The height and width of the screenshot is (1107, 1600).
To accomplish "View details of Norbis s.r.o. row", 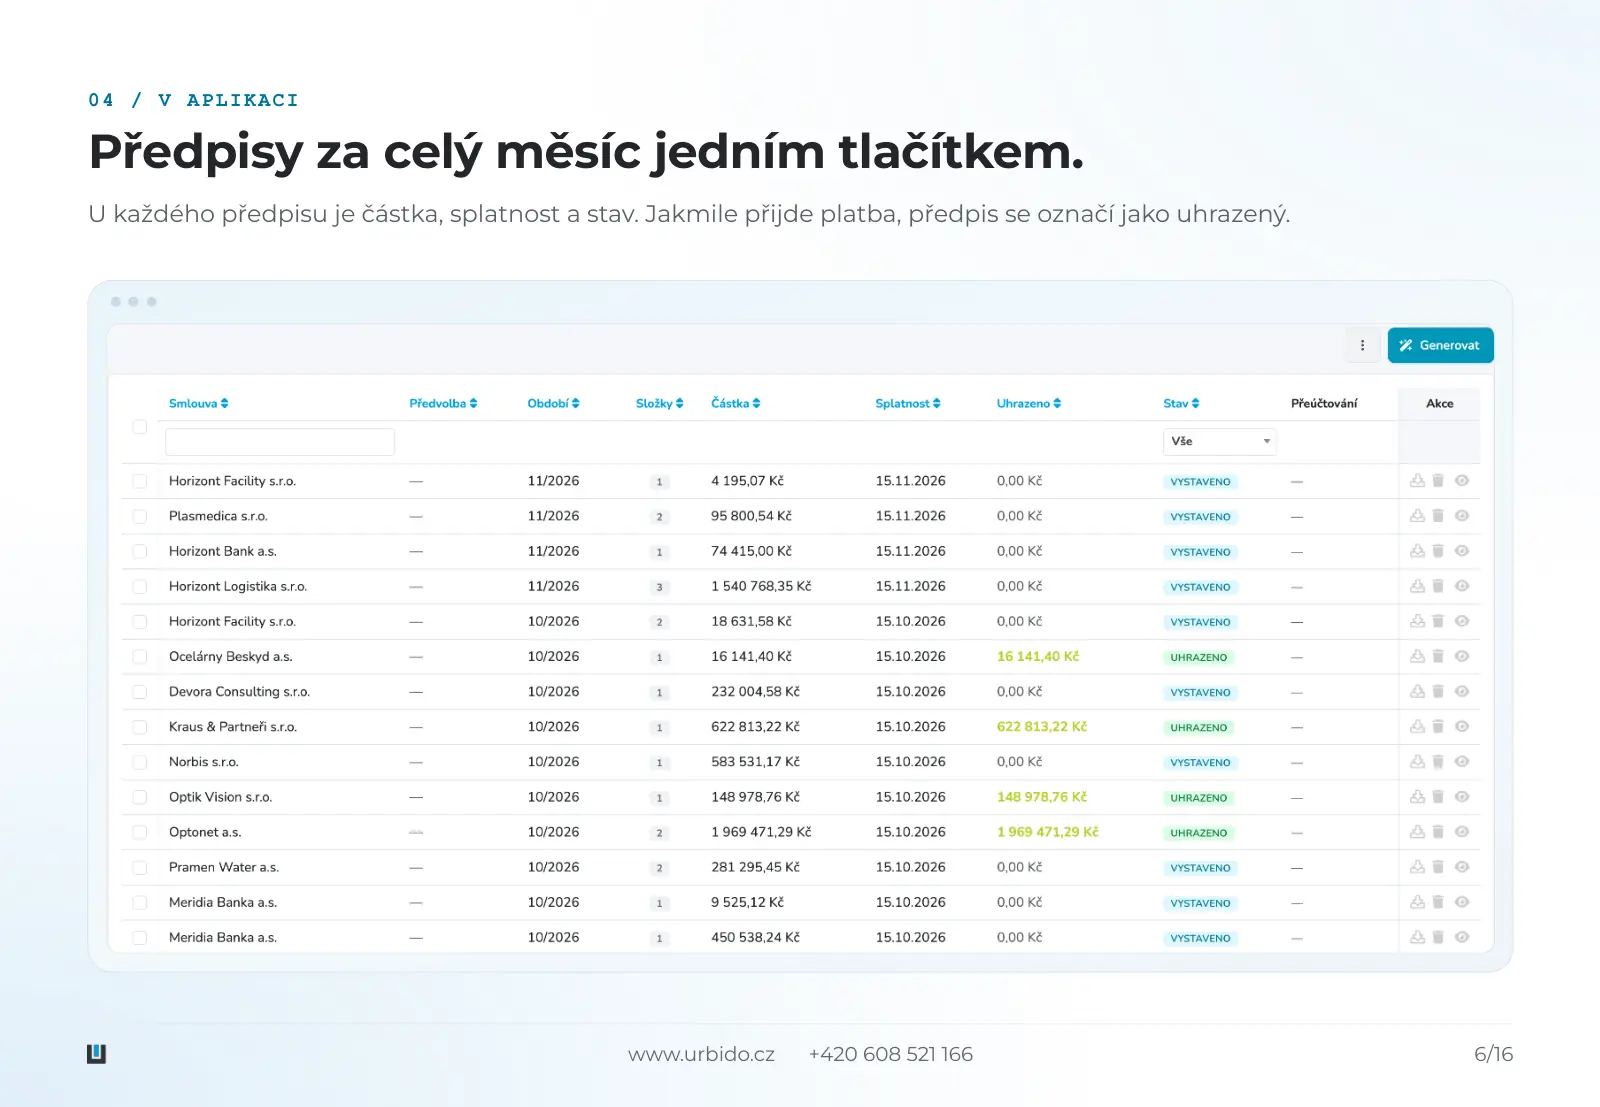I will click(1462, 761).
